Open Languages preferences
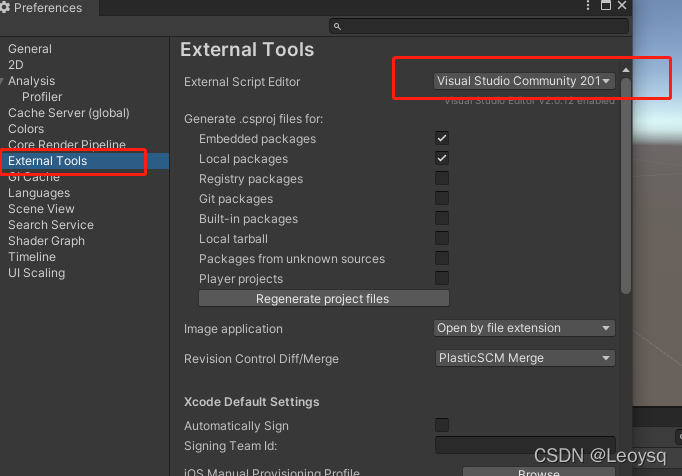Screen dimensions: 682x476 pos(39,193)
